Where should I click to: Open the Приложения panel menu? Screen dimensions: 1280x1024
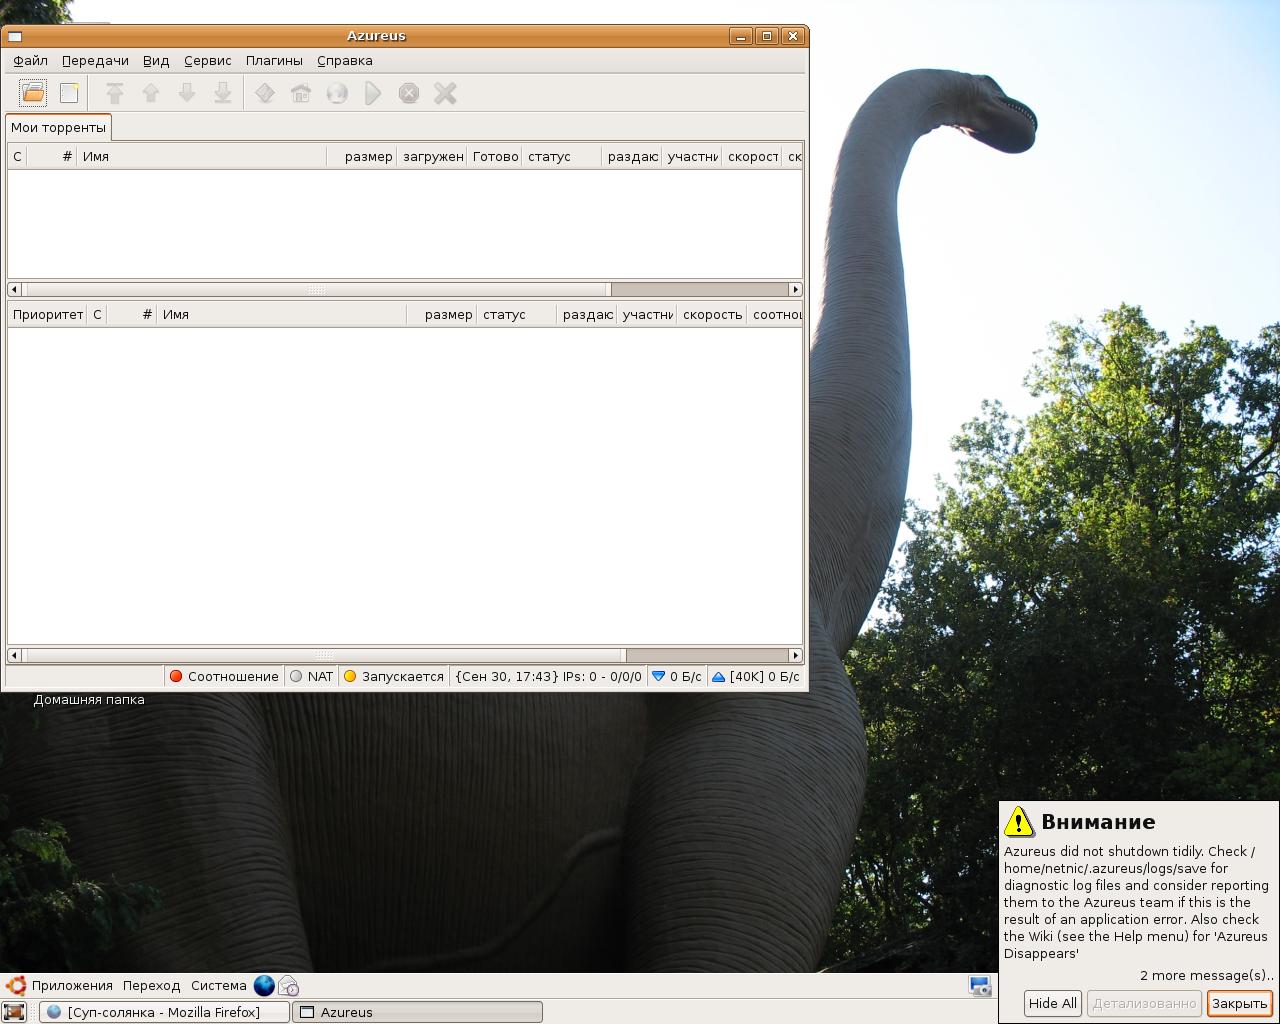click(x=60, y=985)
